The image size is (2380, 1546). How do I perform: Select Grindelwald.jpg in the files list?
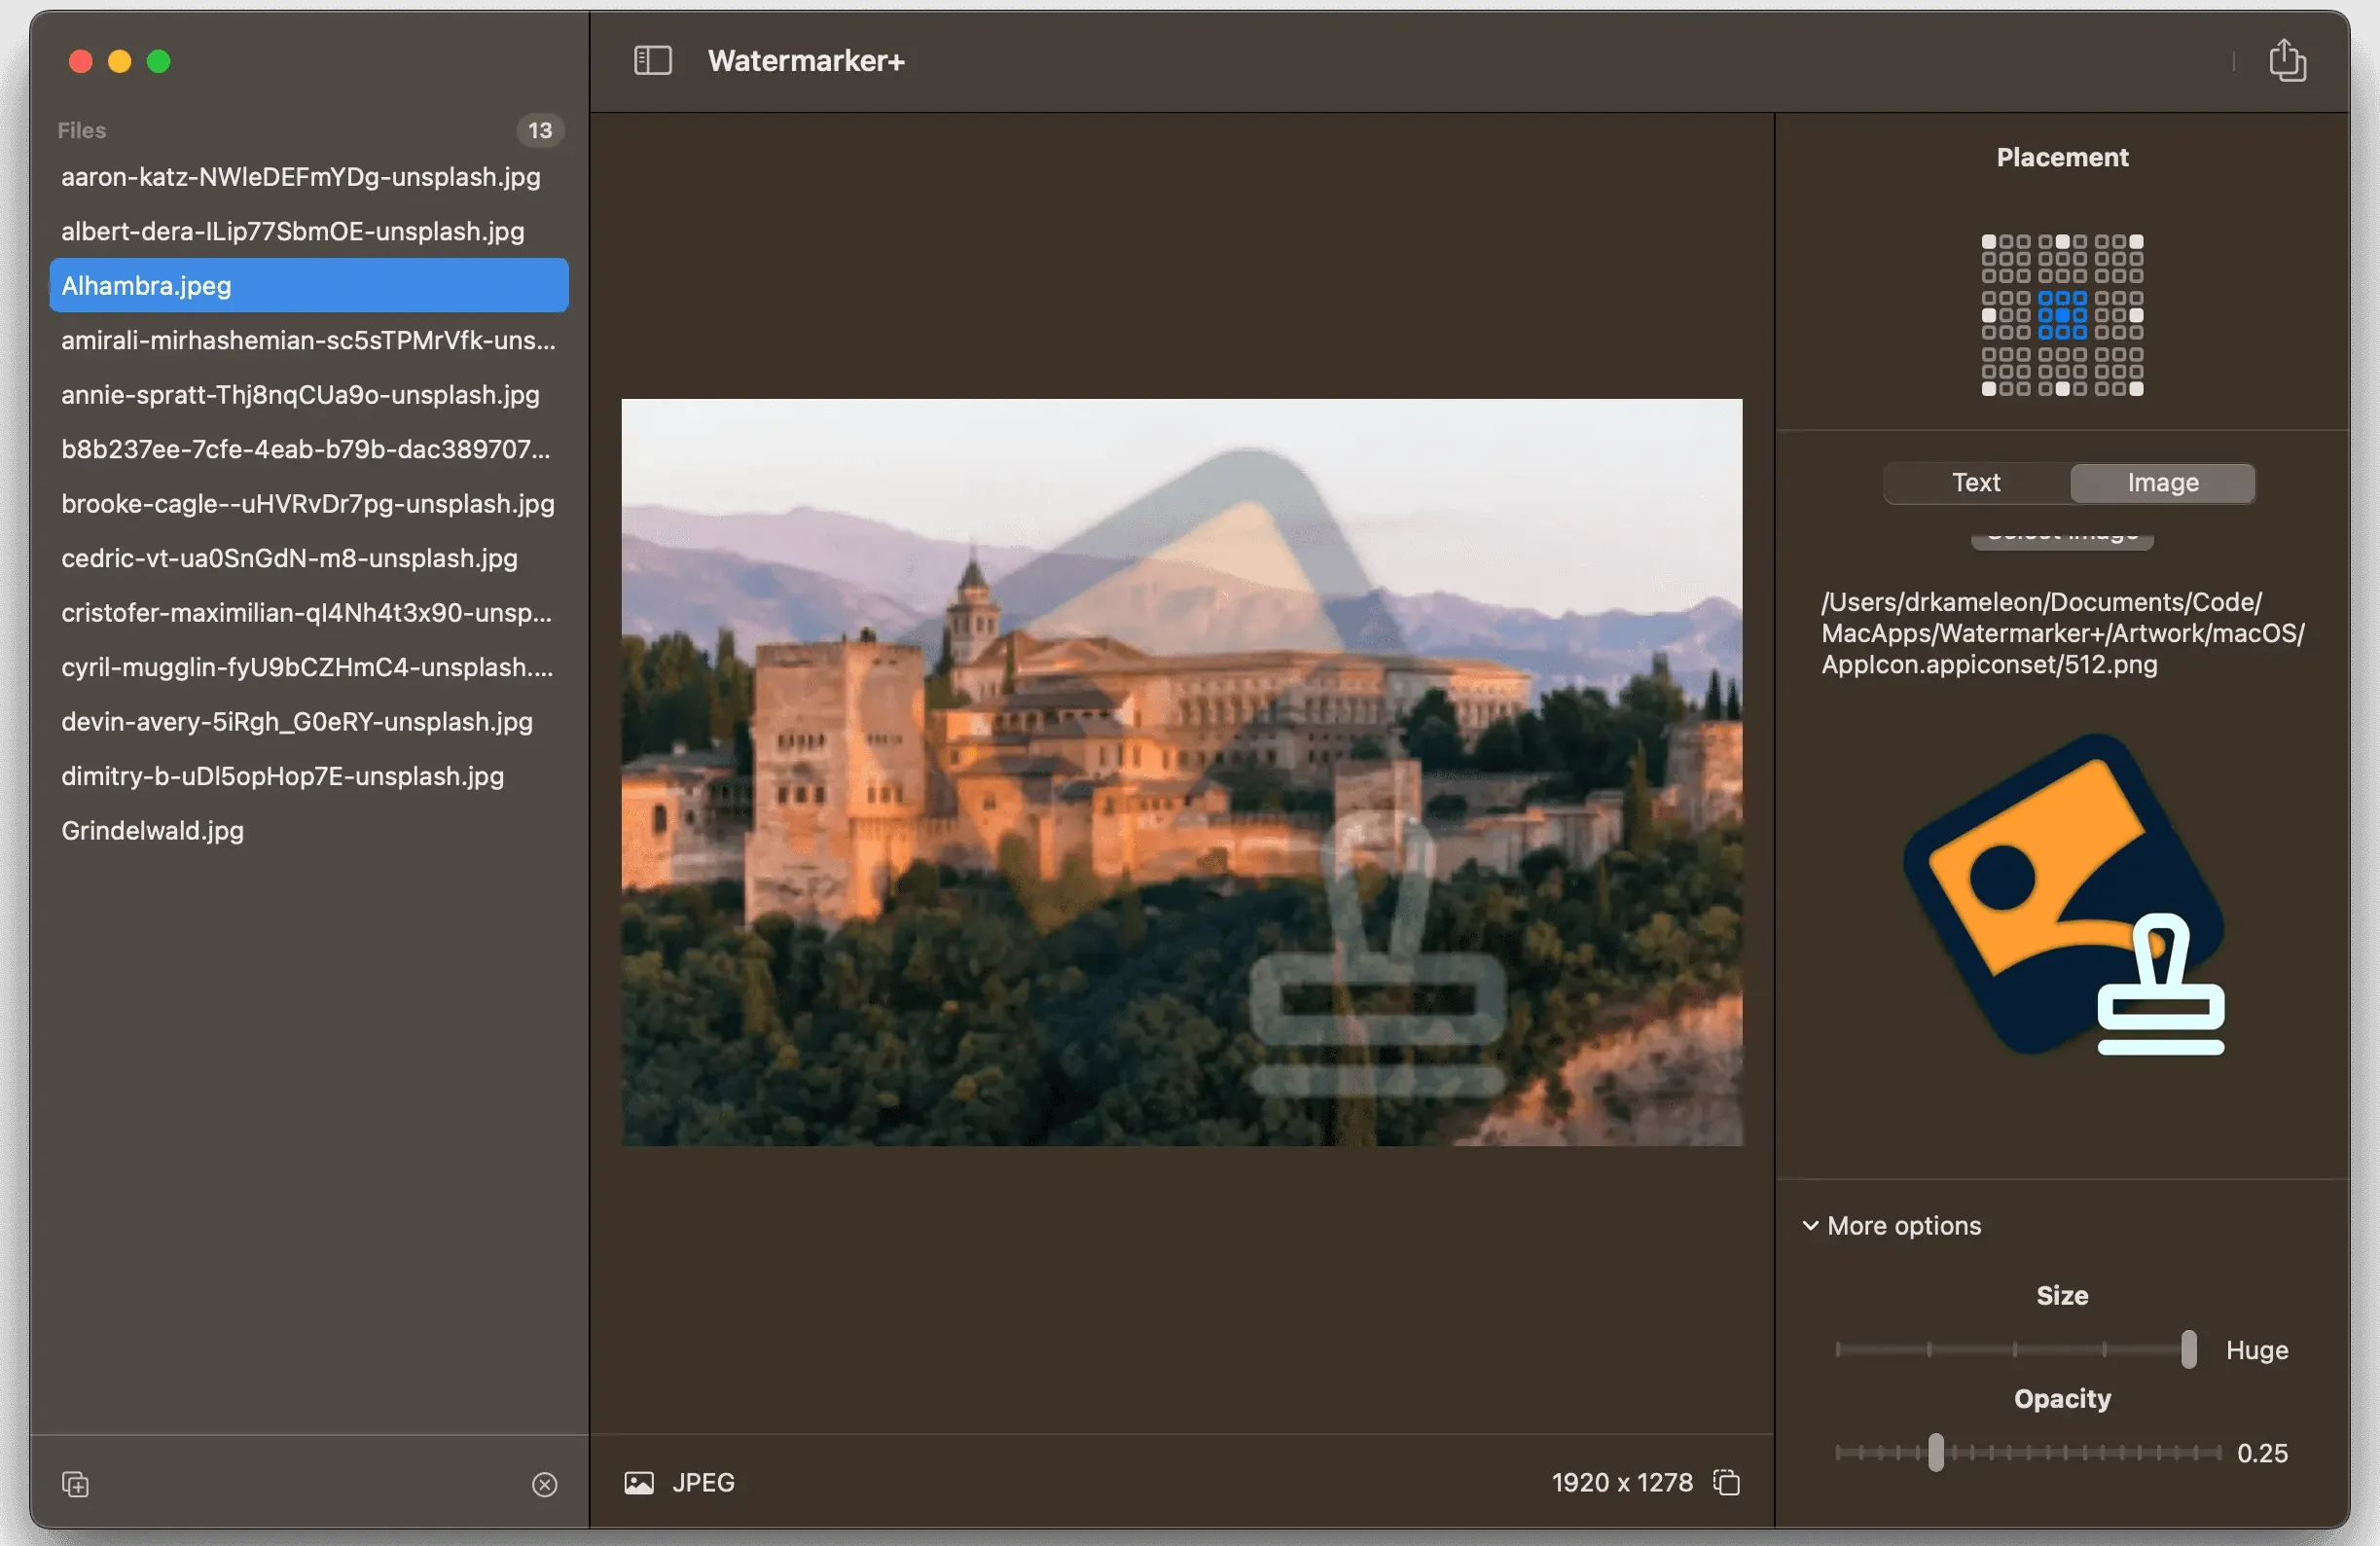(x=152, y=830)
